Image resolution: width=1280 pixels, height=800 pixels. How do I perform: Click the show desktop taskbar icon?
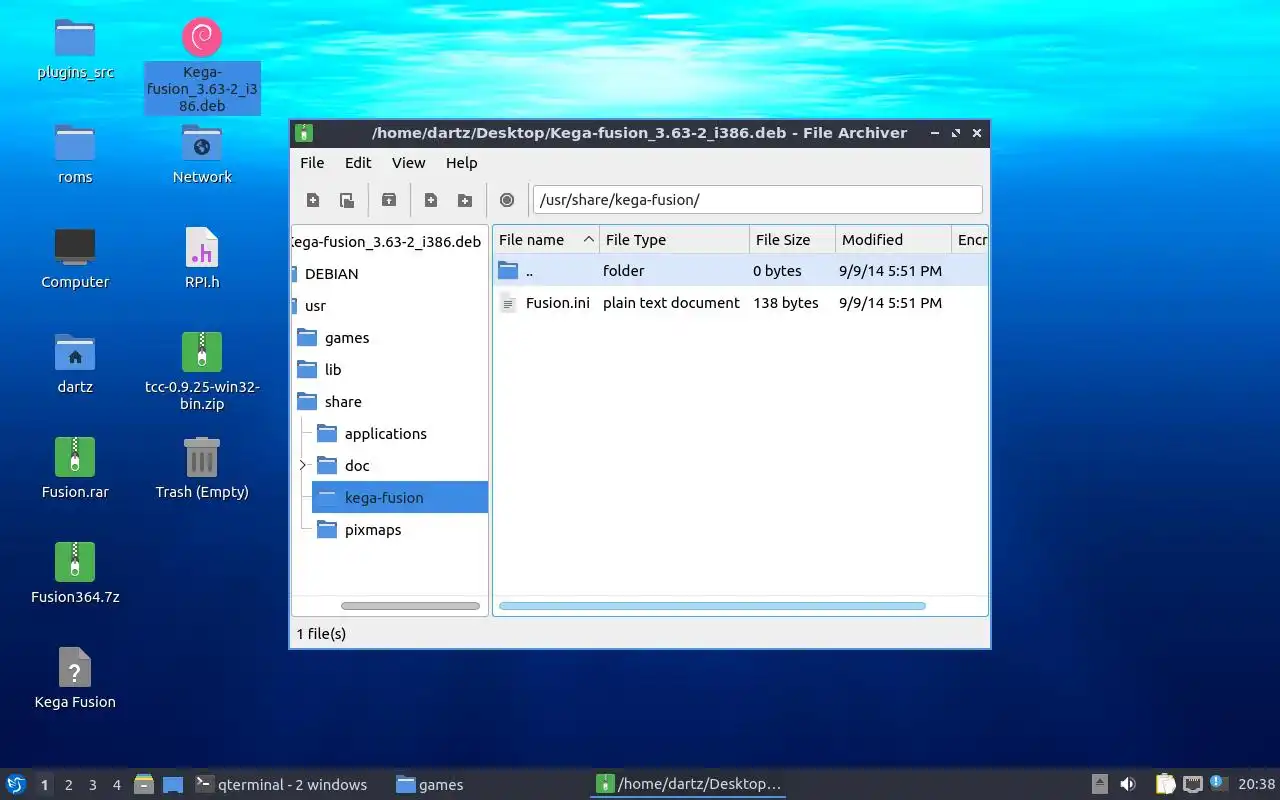[172, 784]
